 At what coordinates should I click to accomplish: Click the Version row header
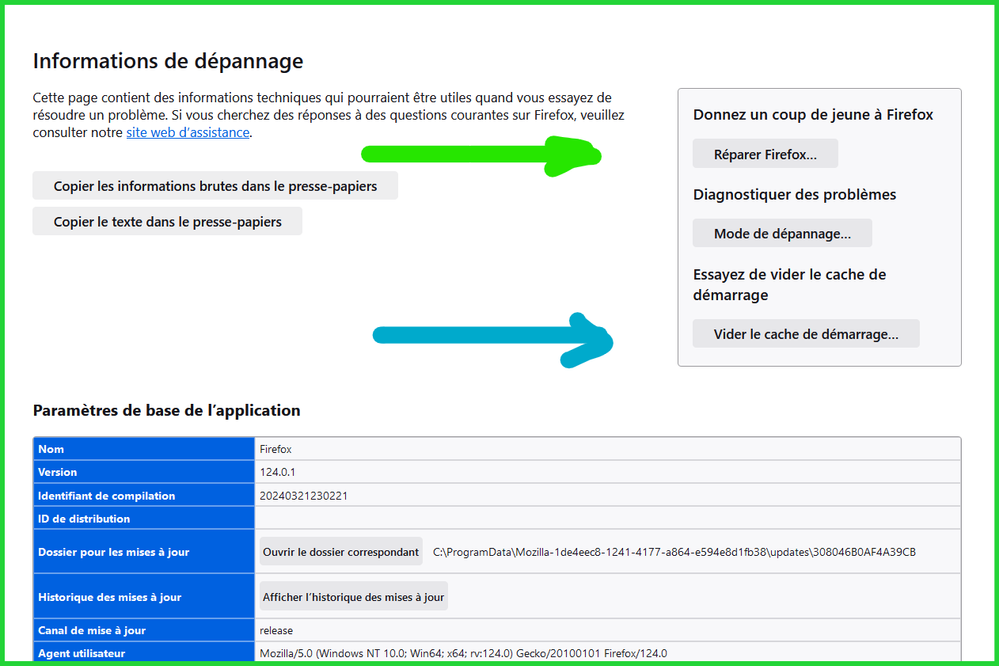(x=144, y=472)
